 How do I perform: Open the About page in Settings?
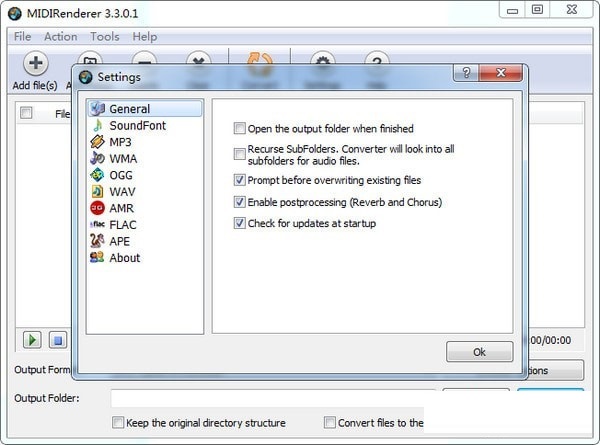124,257
